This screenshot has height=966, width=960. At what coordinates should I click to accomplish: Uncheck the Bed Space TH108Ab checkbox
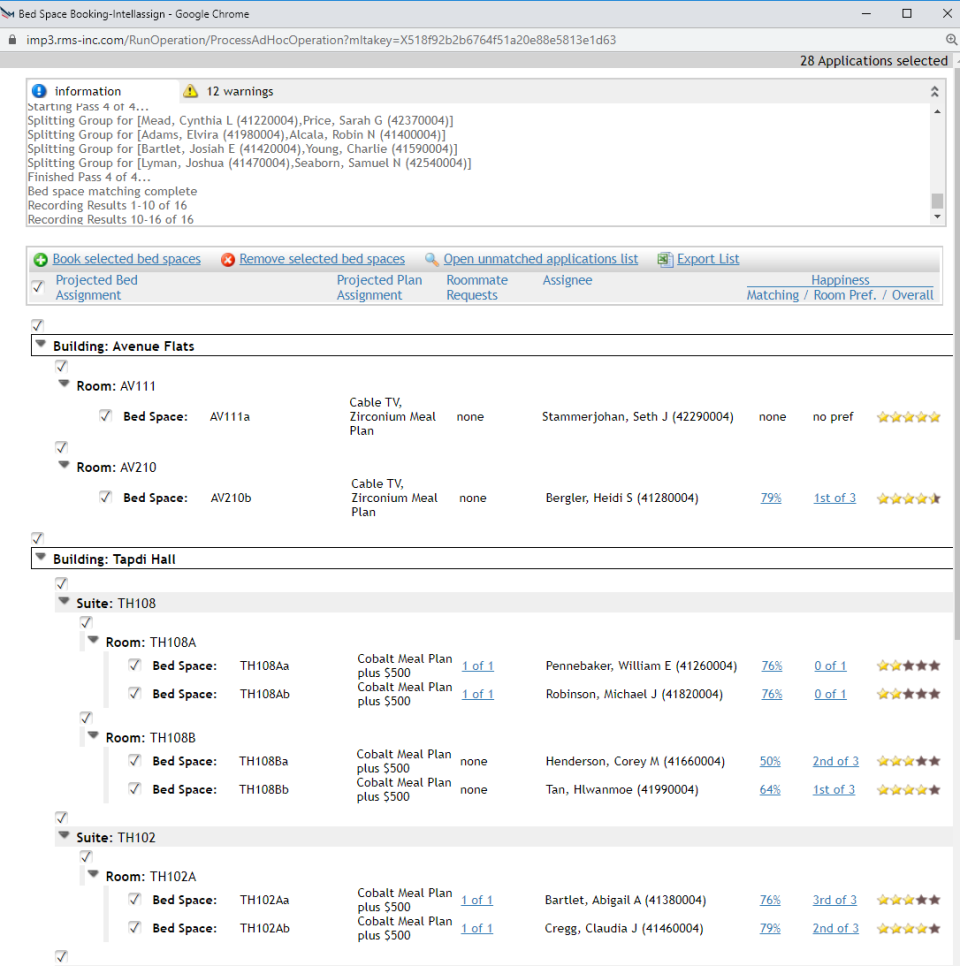point(134,693)
